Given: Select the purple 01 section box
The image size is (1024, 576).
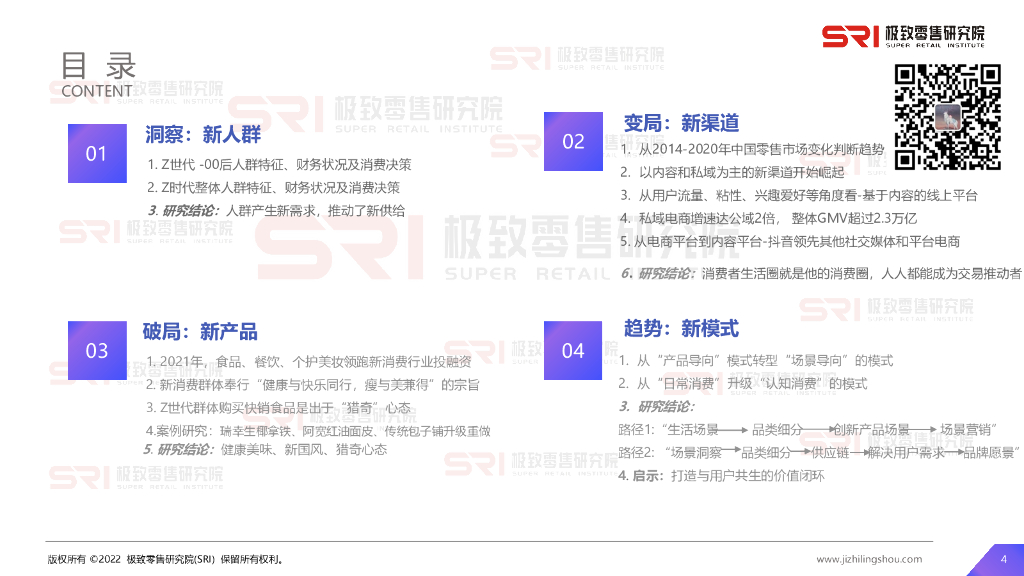Looking at the screenshot, I should pos(97,153).
